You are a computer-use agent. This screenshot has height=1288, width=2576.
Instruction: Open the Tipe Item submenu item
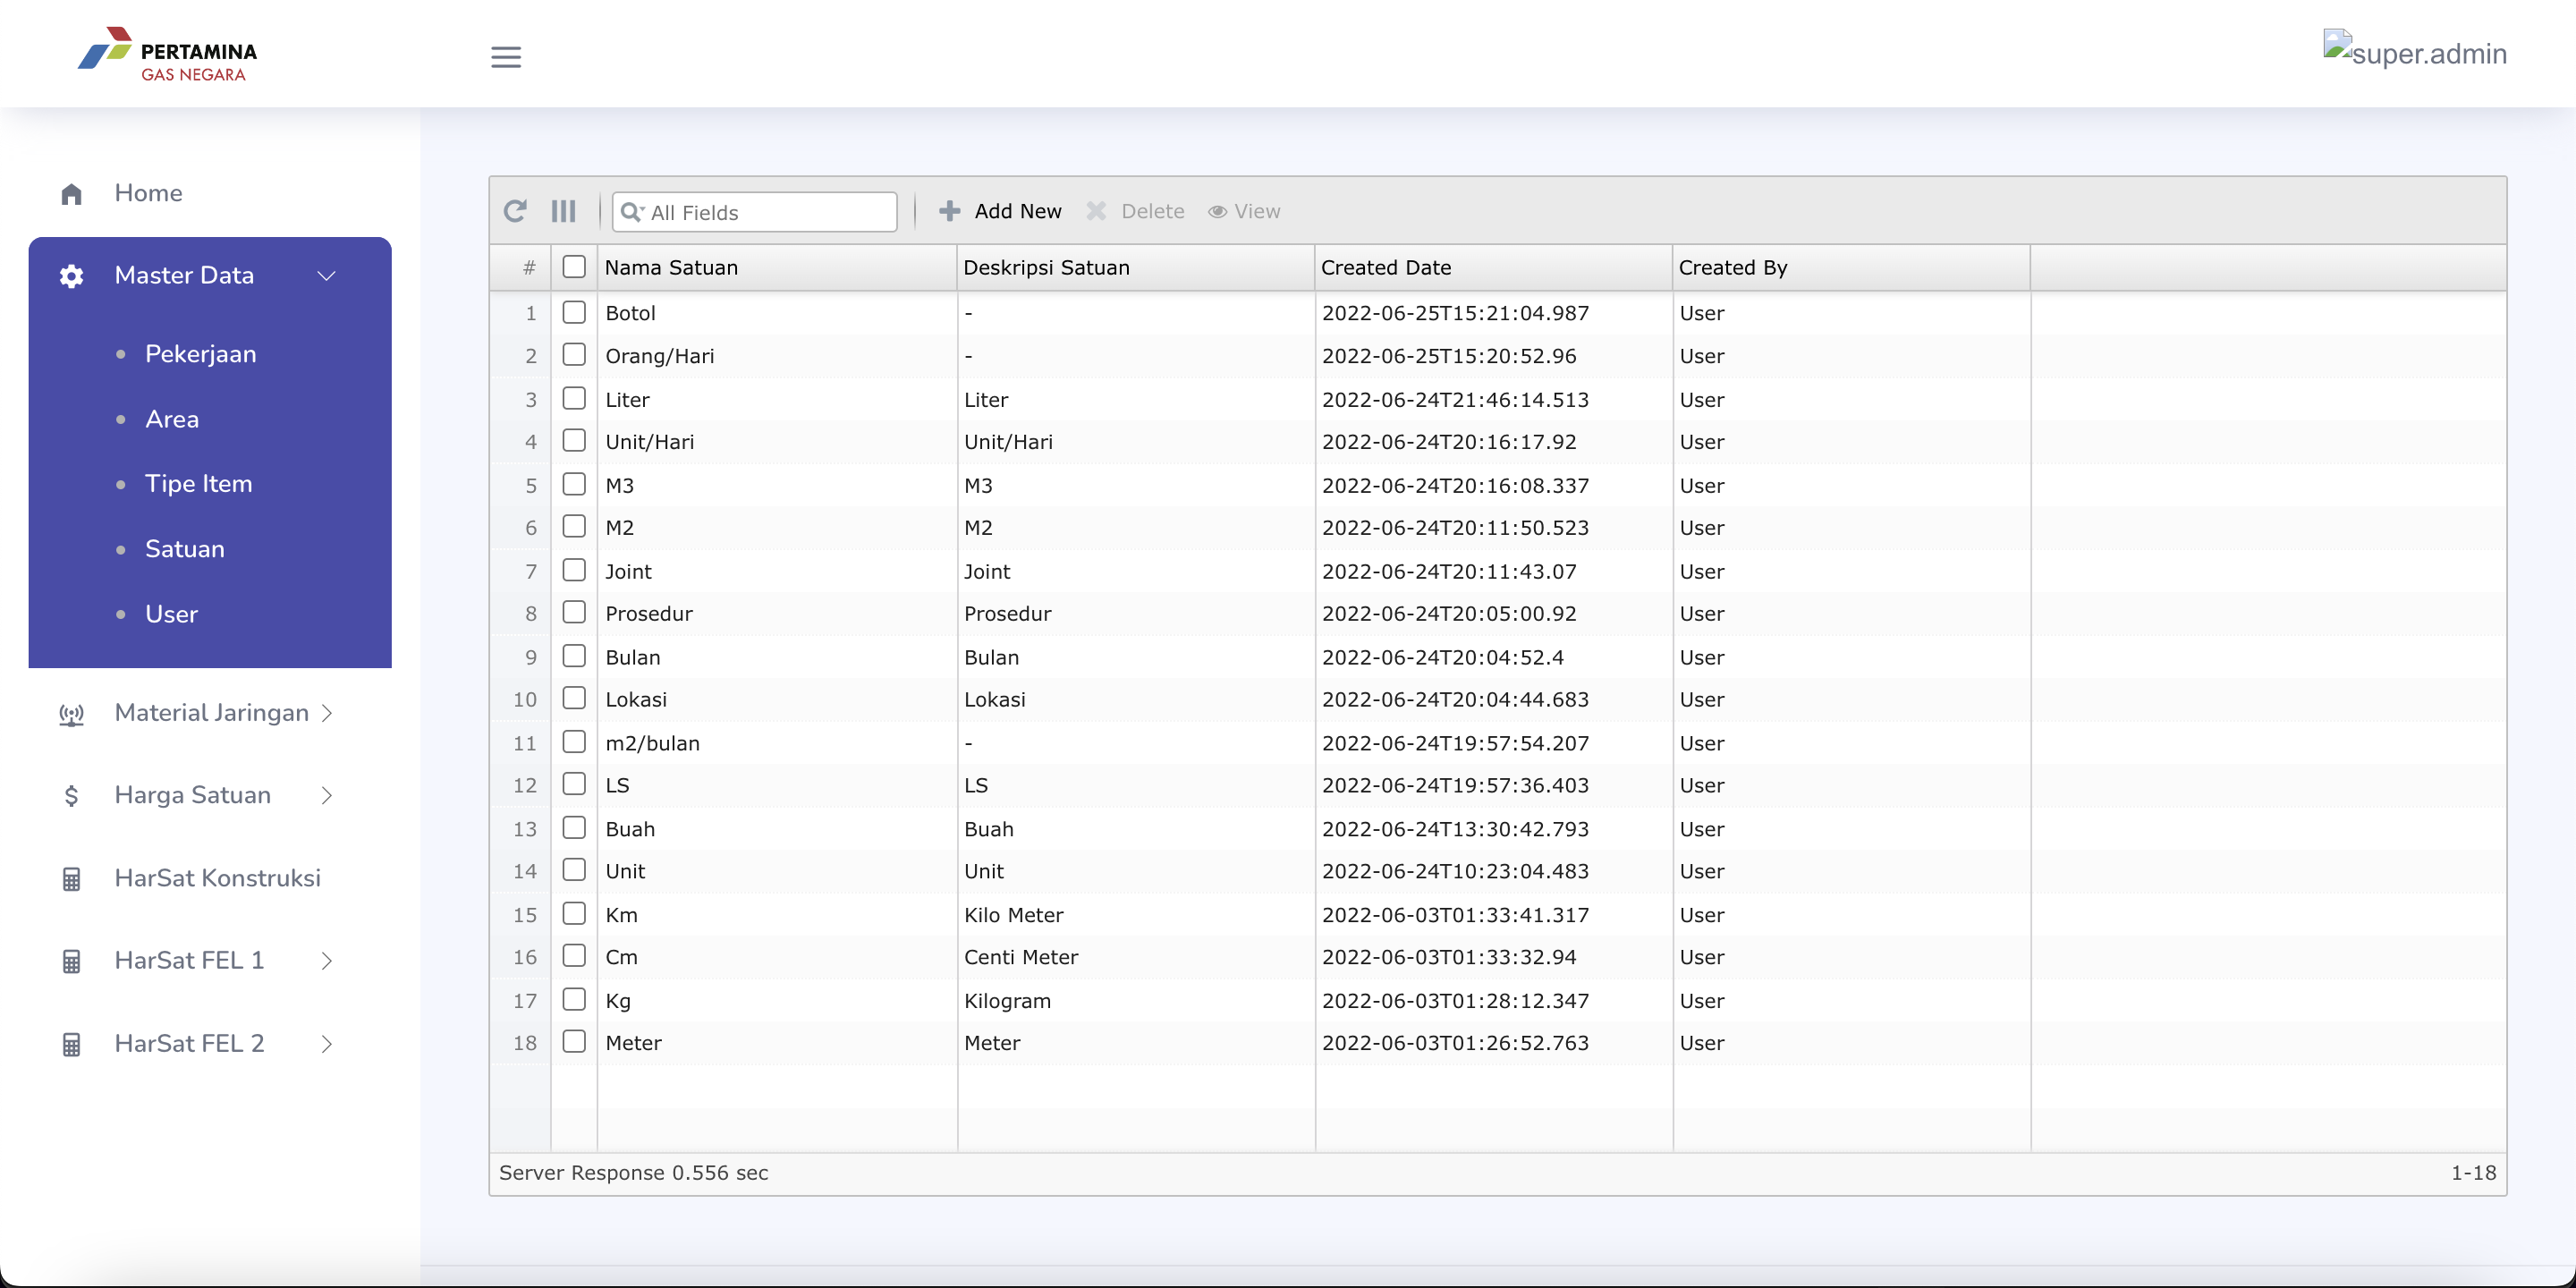(x=199, y=485)
